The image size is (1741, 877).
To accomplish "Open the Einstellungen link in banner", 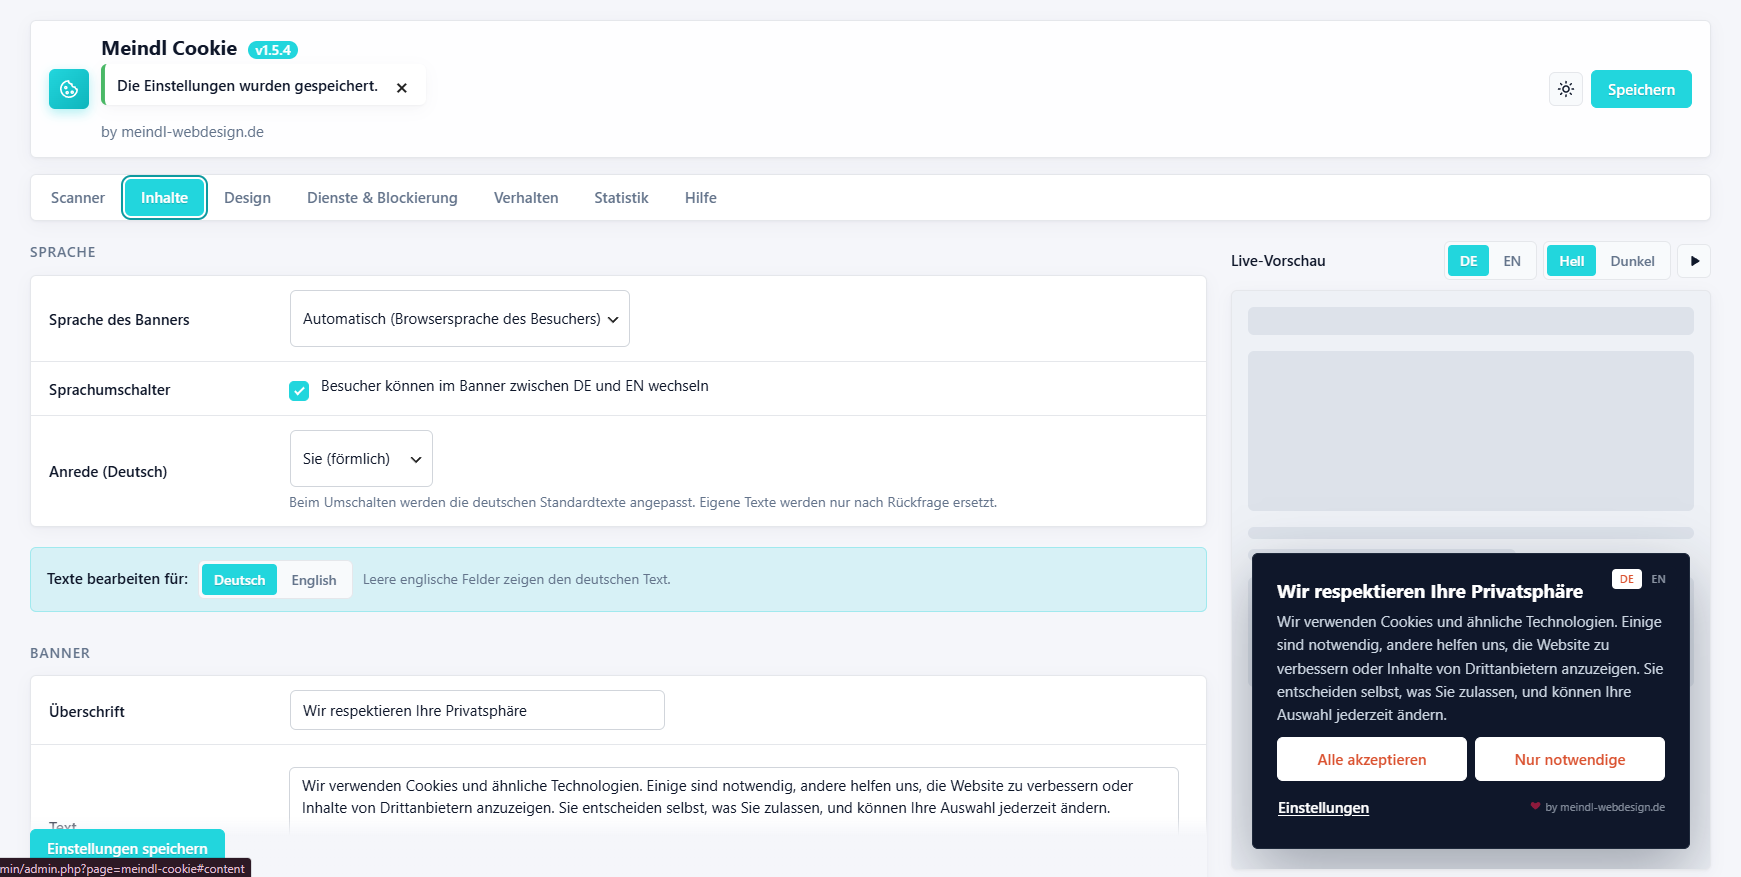I will pyautogui.click(x=1323, y=808).
